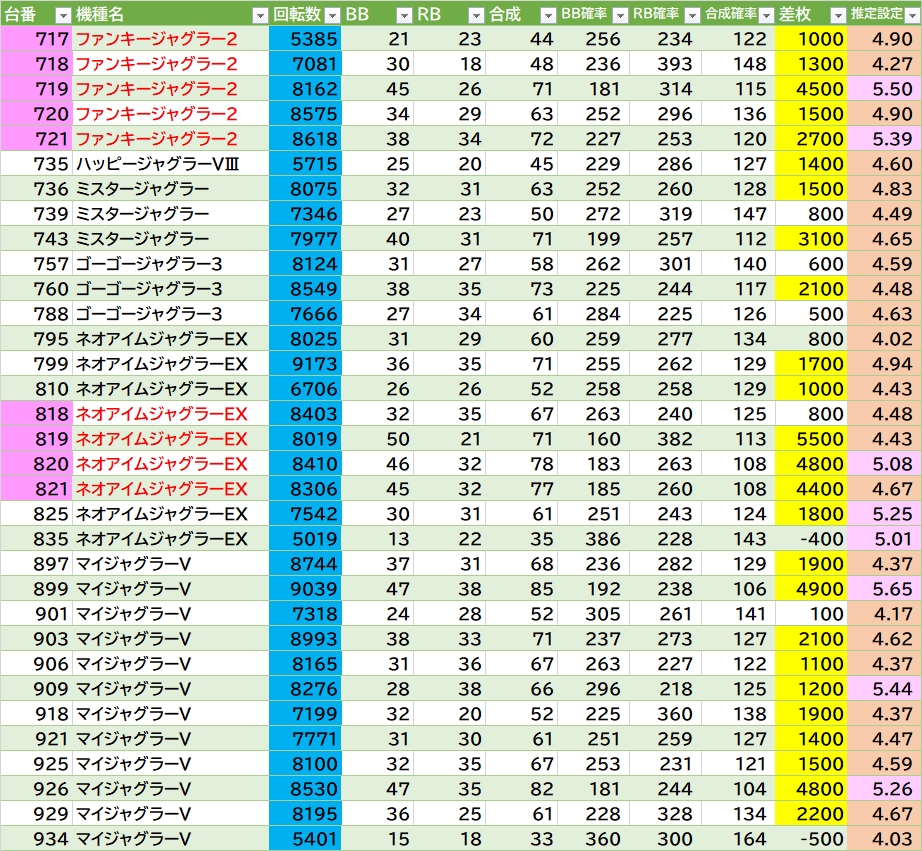The width and height of the screenshot is (922, 851).
Task: Open the 推定設定 filter dropdown
Action: click(909, 15)
